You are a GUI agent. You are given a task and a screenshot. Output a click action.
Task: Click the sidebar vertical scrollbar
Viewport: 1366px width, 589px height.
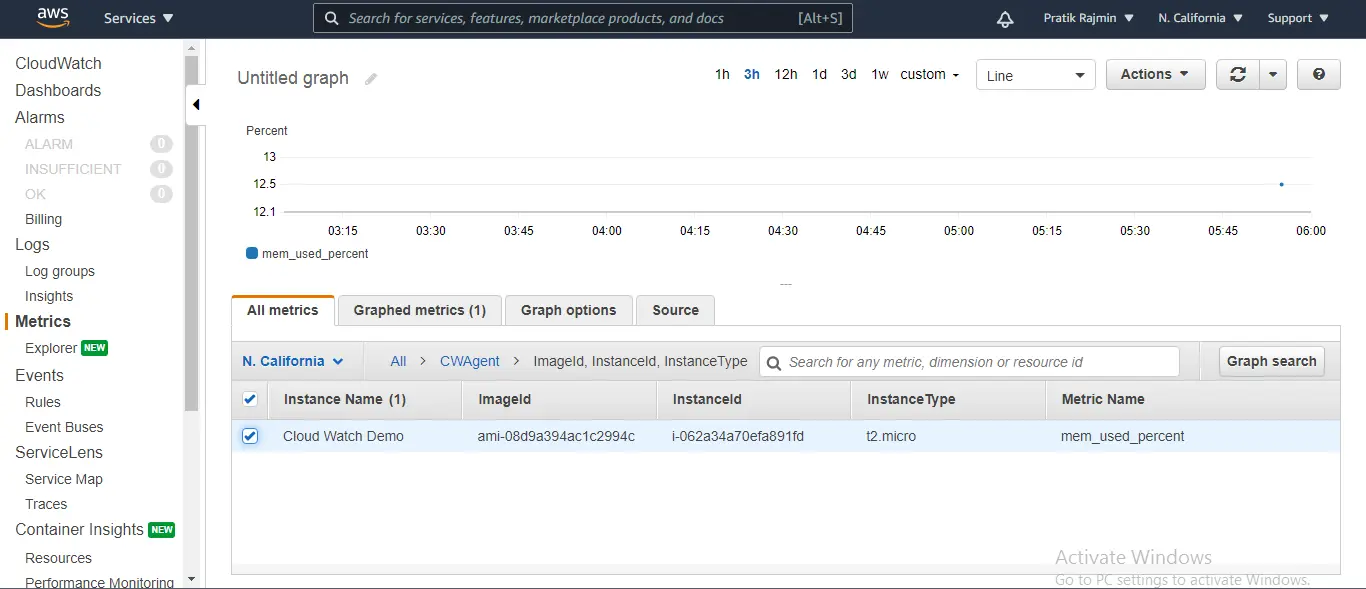(x=192, y=234)
